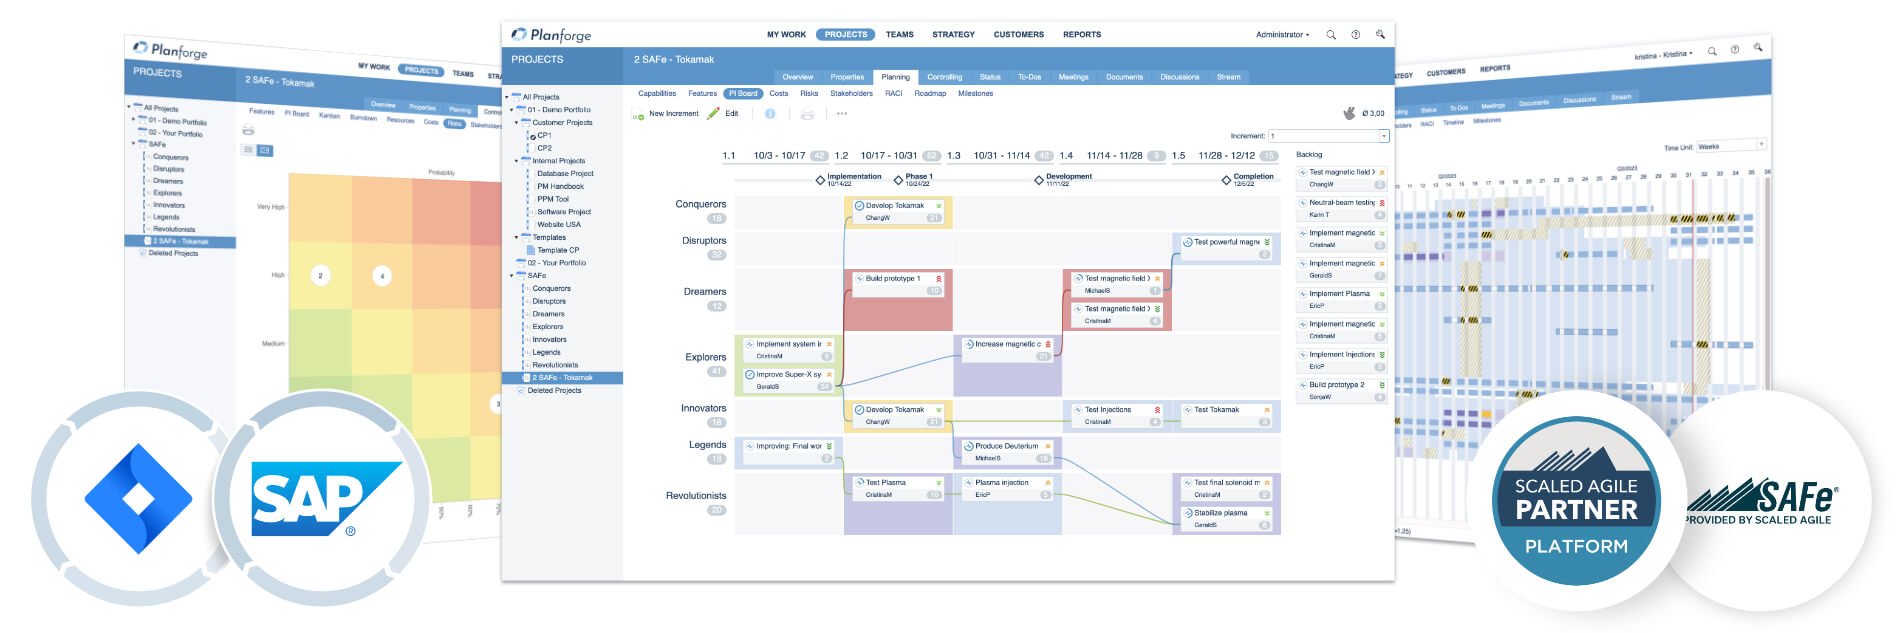Click the Development milestone diamond

(1038, 181)
